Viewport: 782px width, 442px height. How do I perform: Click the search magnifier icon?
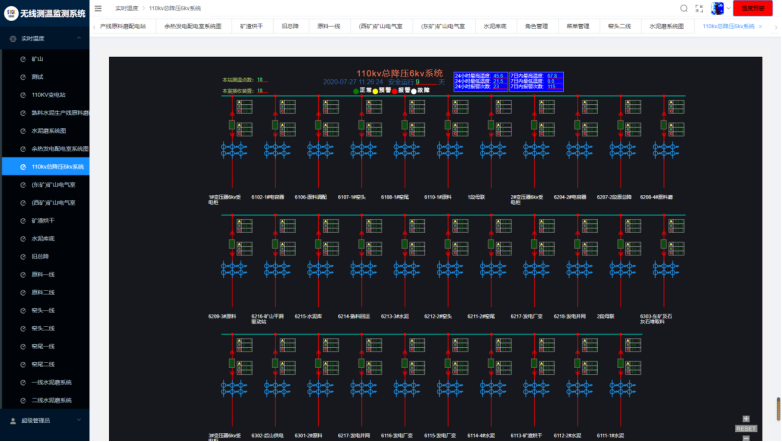pyautogui.click(x=684, y=8)
